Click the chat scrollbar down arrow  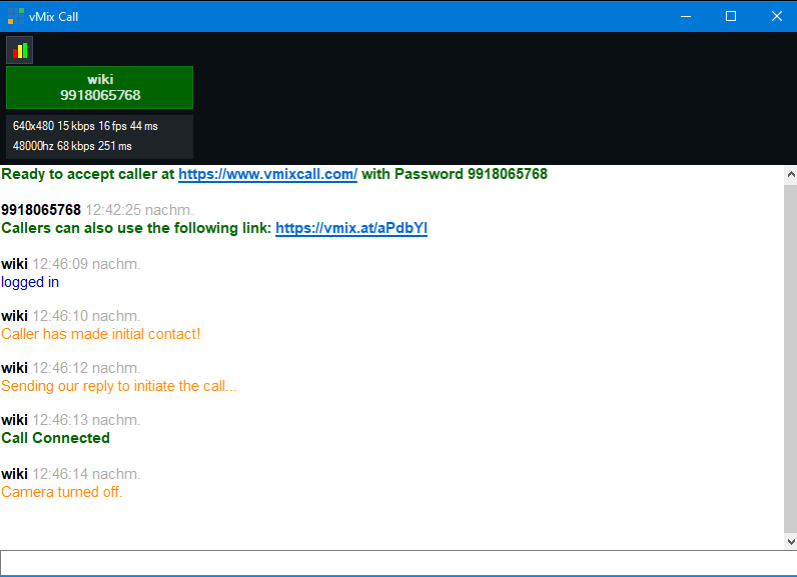[x=789, y=541]
